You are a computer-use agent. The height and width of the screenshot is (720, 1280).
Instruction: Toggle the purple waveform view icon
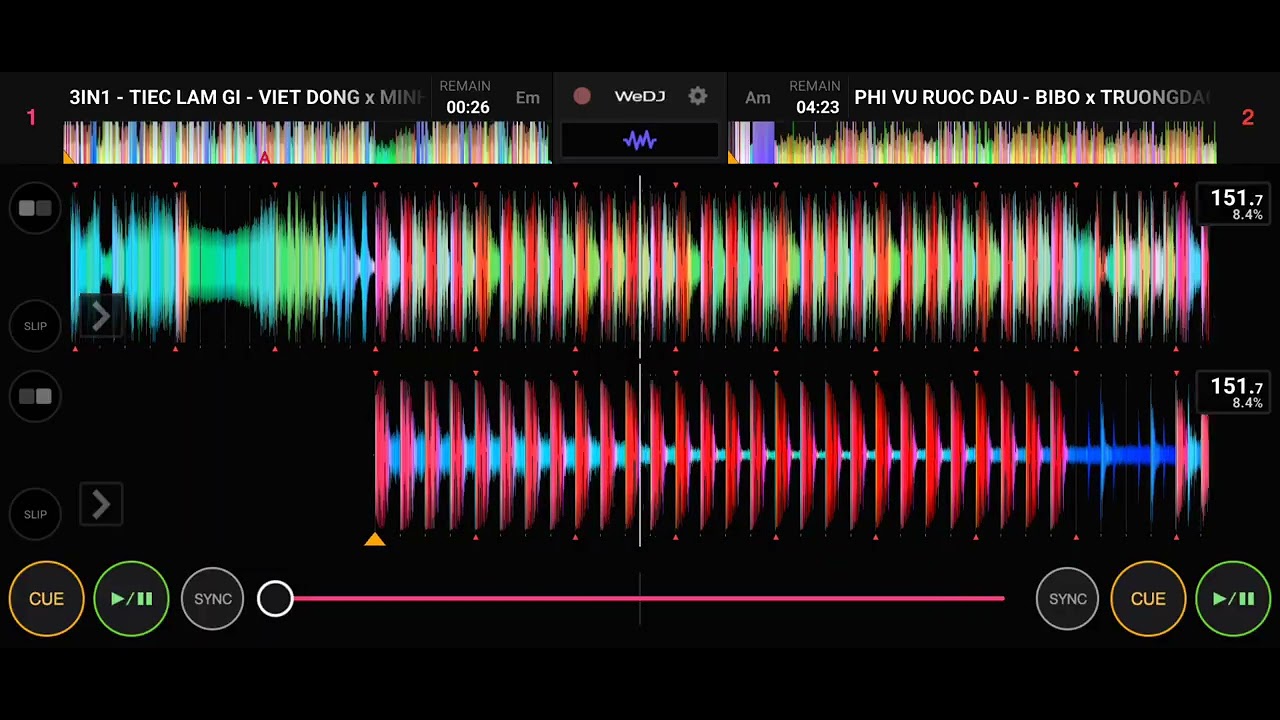[x=640, y=141]
